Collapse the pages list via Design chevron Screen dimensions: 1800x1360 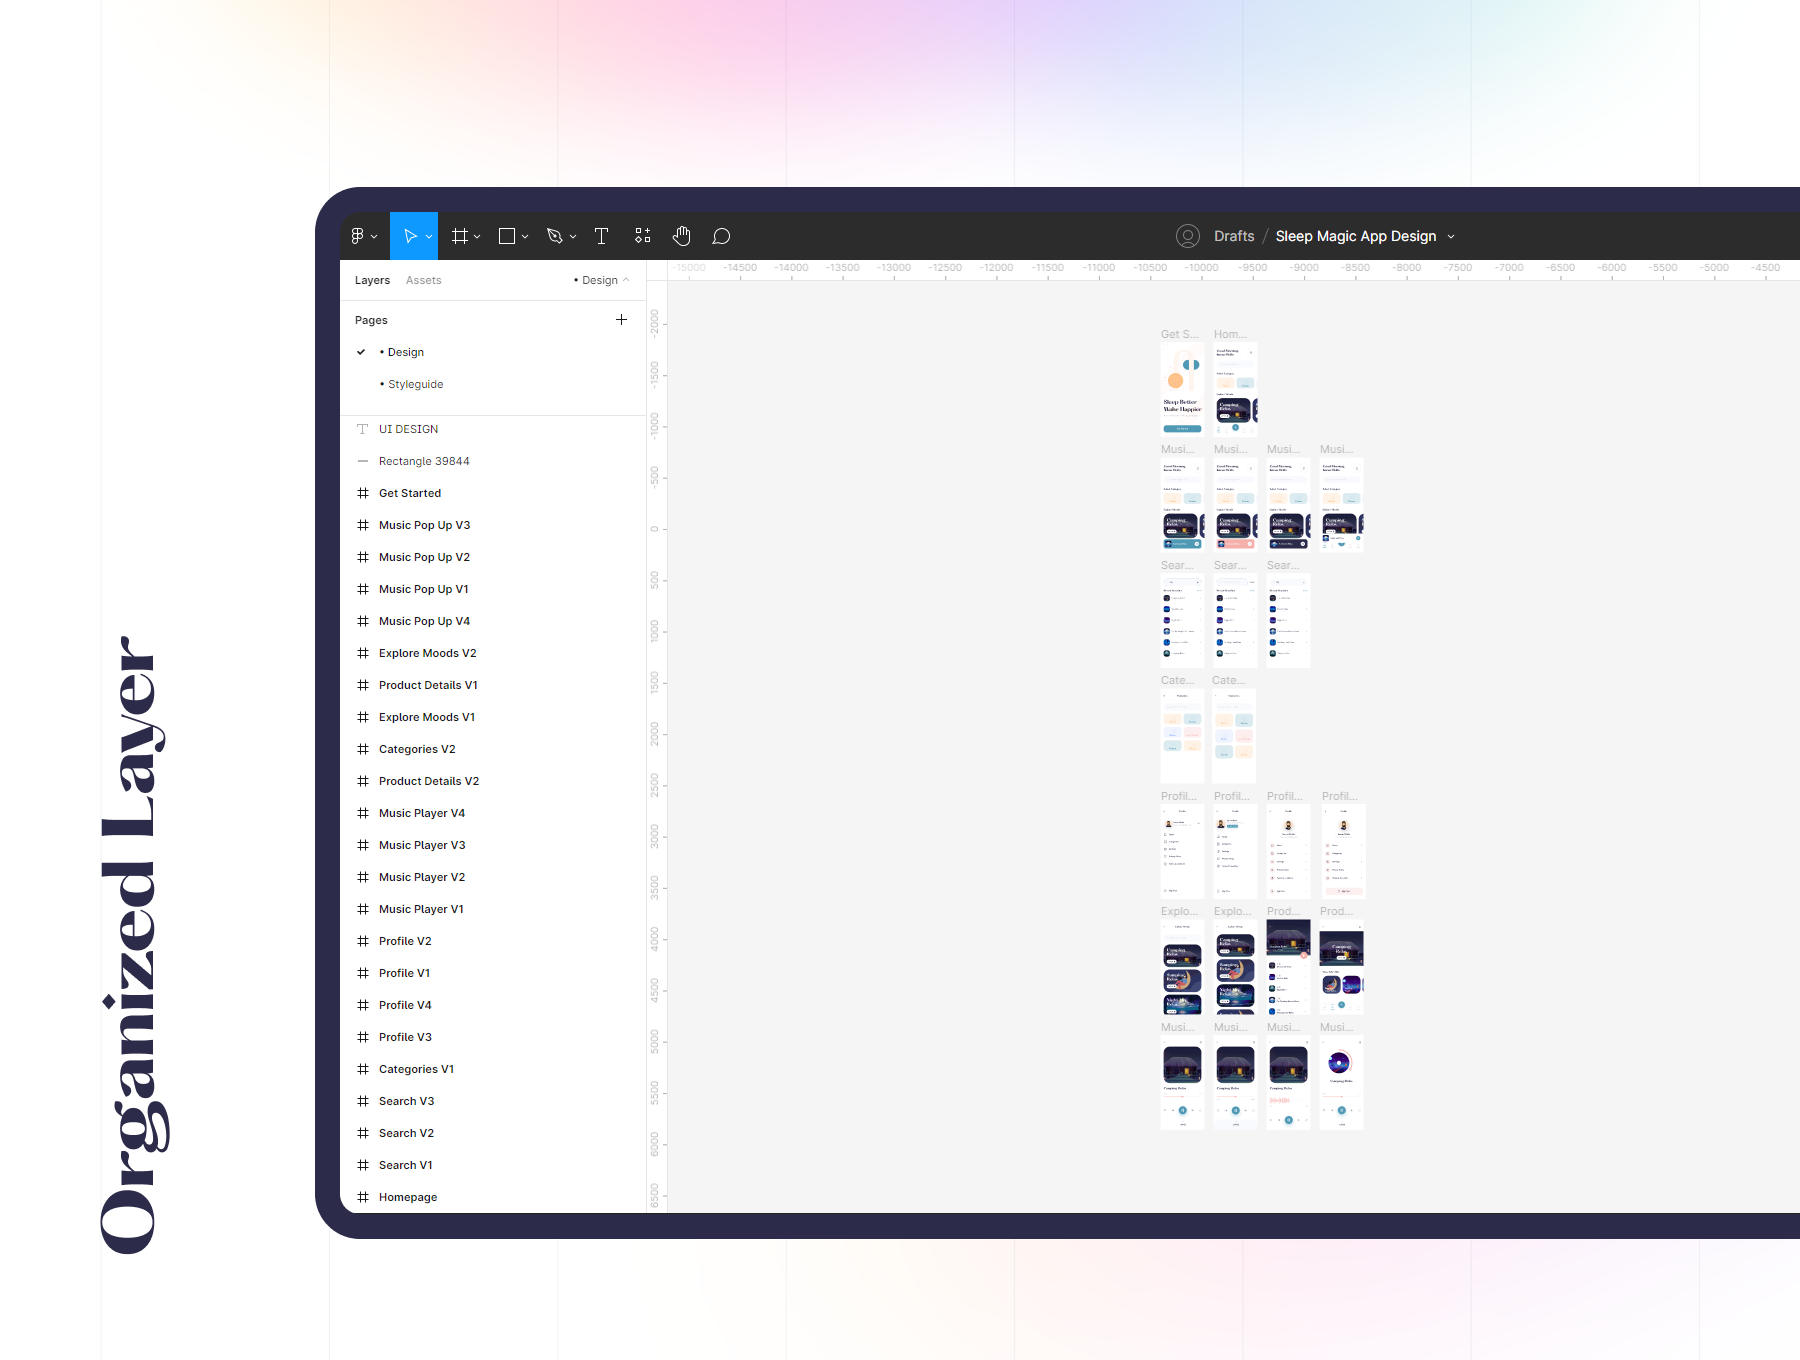pyautogui.click(x=626, y=280)
